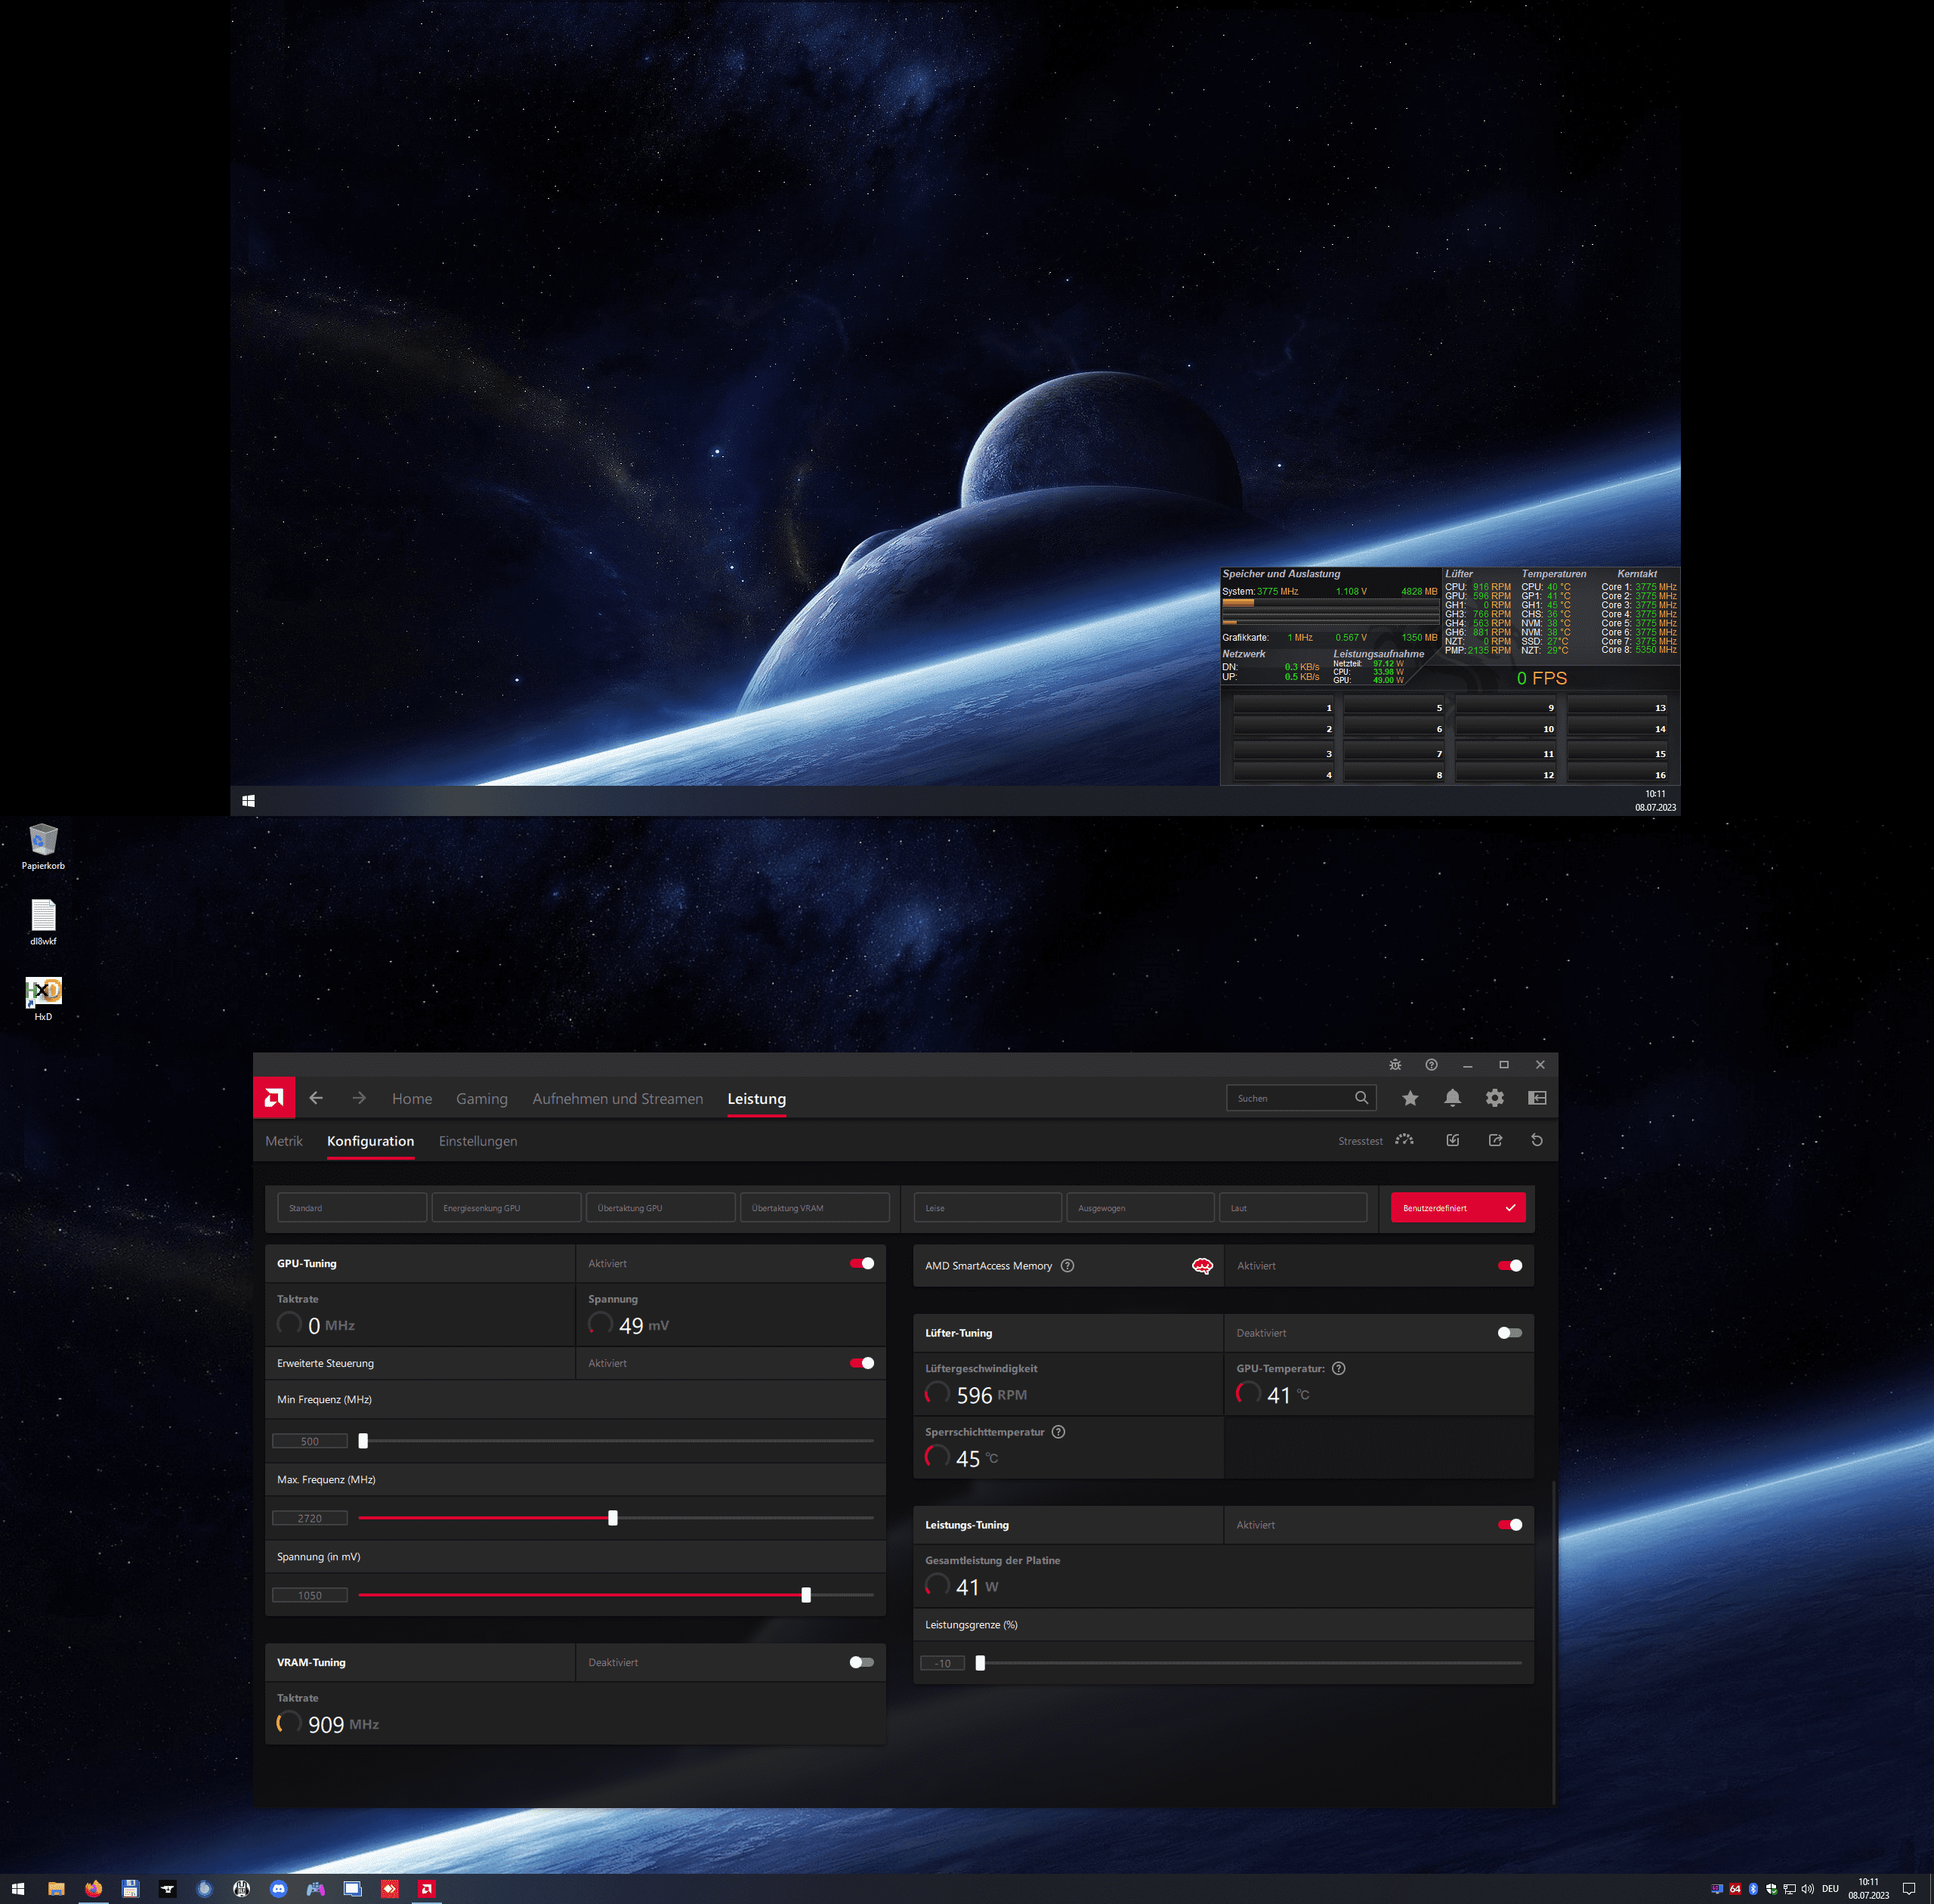1934x1904 pixels.
Task: Click the Spannung value box 1050
Action: [x=310, y=1595]
